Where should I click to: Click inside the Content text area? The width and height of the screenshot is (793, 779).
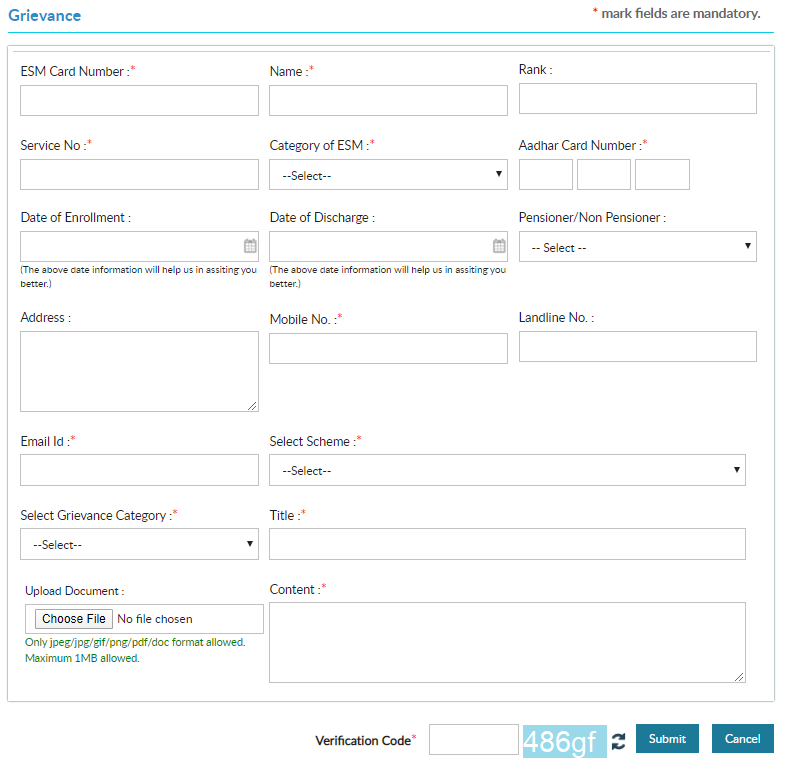coord(507,642)
